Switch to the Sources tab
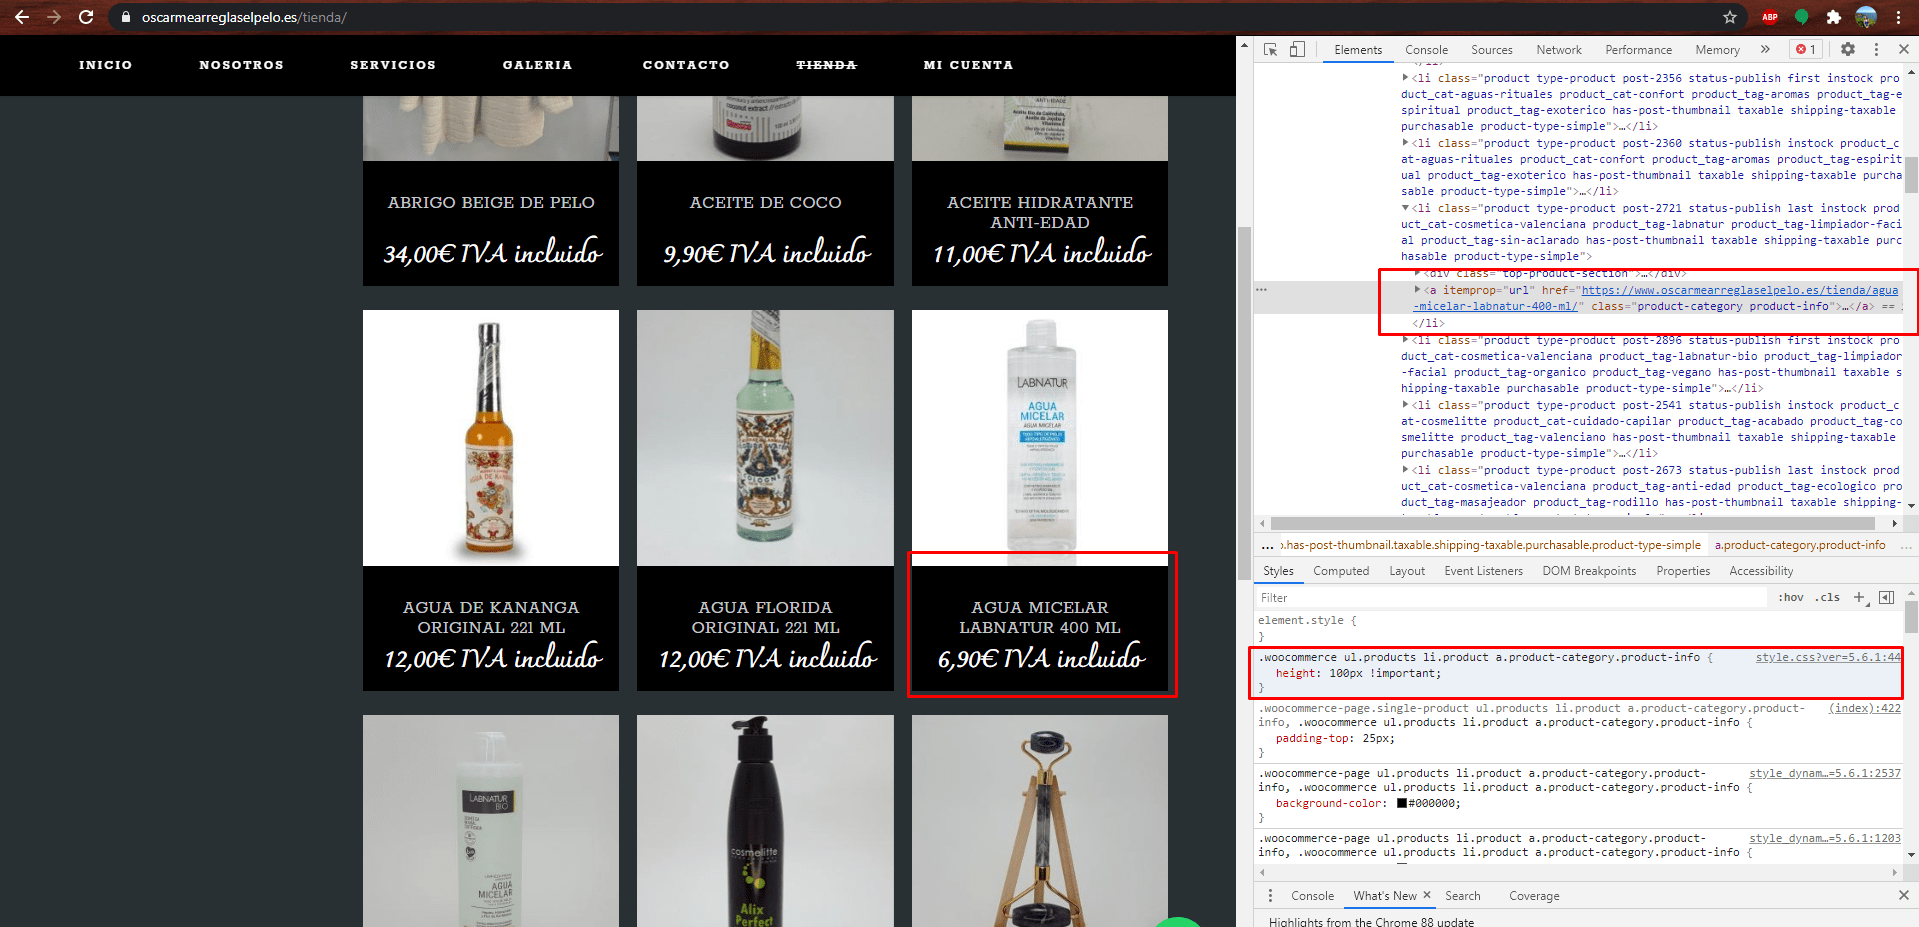Image resolution: width=1919 pixels, height=927 pixels. click(1491, 50)
